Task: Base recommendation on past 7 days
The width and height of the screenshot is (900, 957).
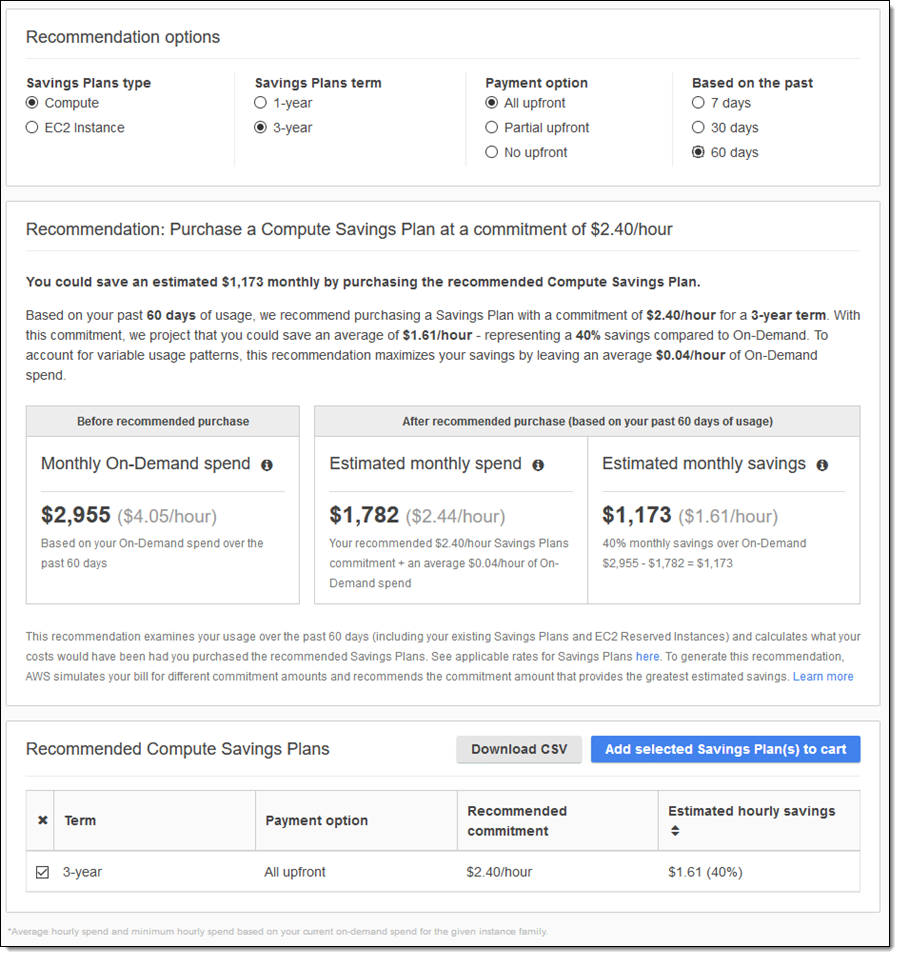Action: coord(698,103)
